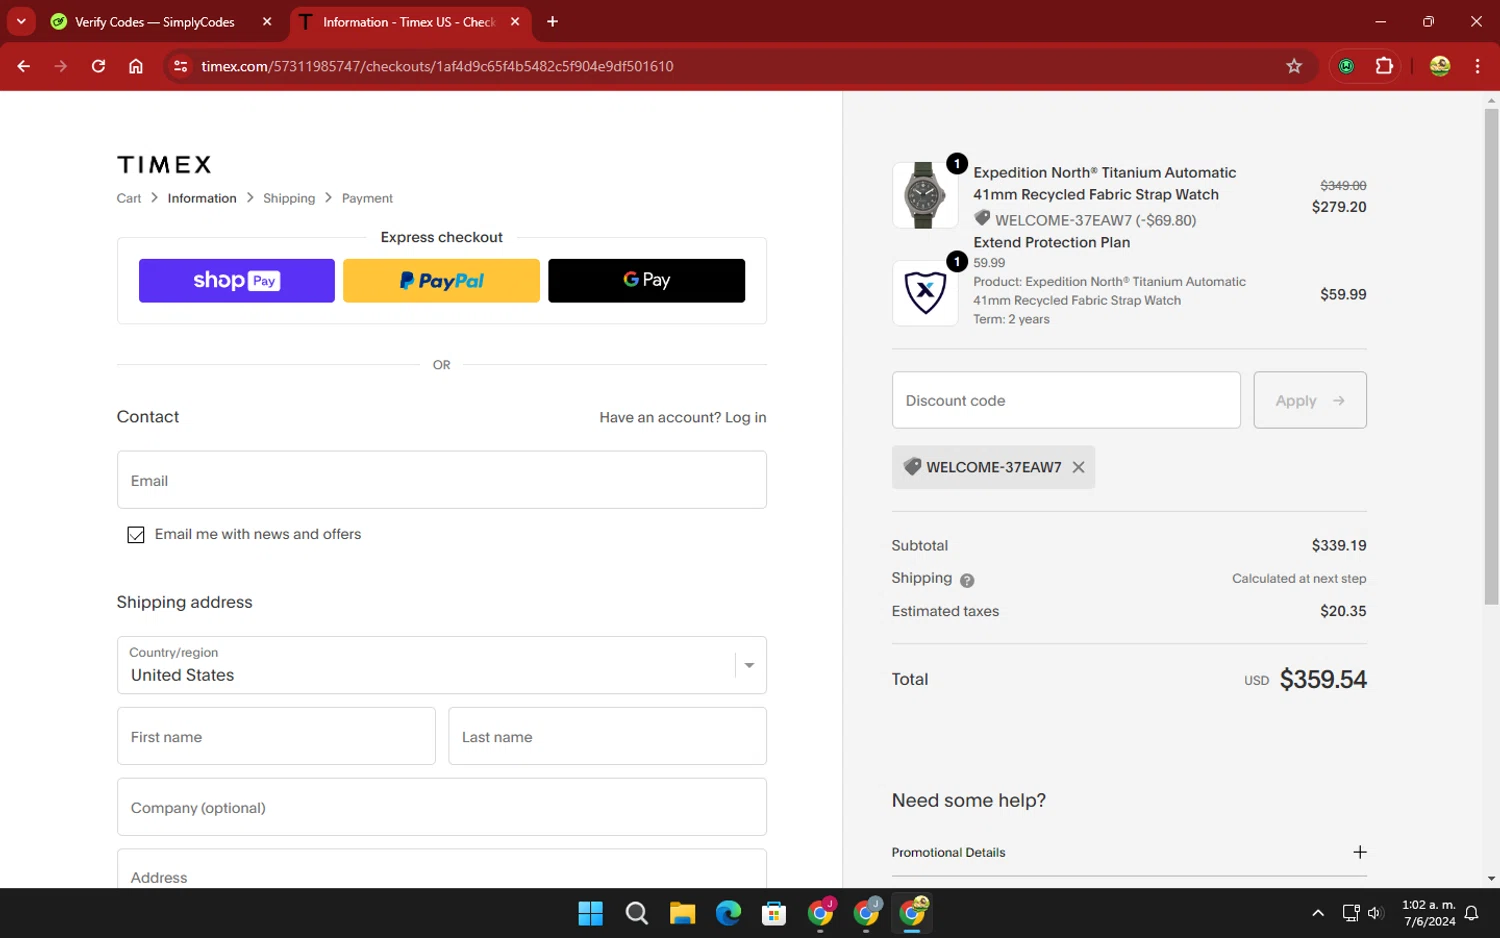Open the Chrome profile avatar
Screen dimensions: 1500x938
1440,66
